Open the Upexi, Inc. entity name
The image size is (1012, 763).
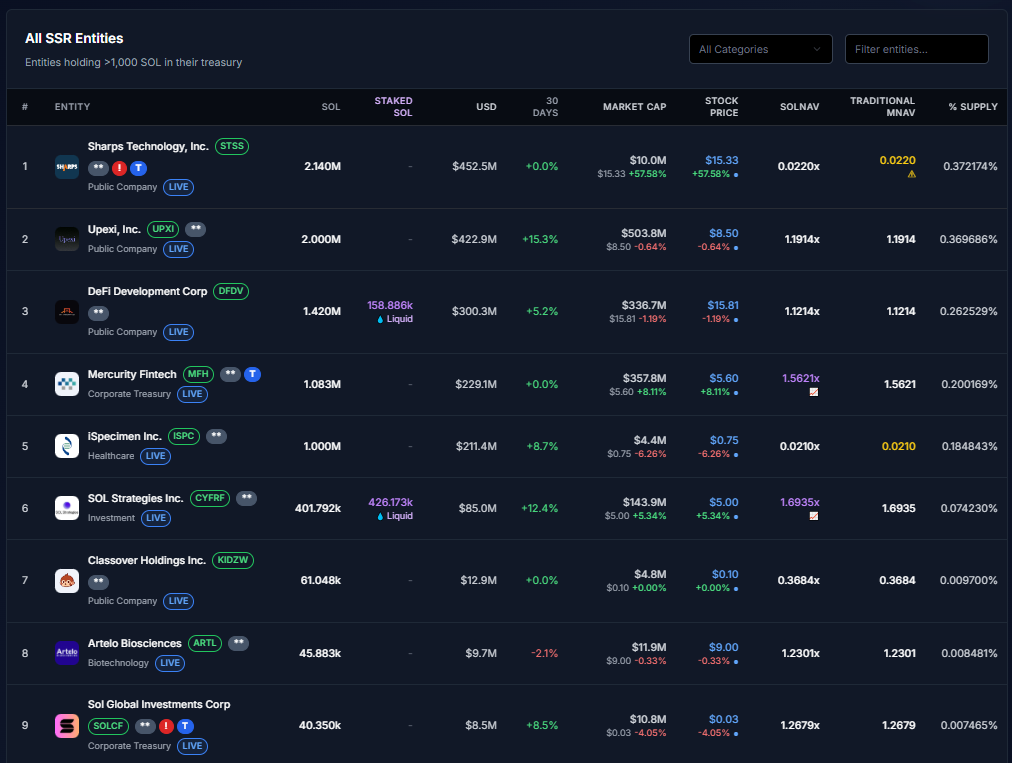[114, 229]
